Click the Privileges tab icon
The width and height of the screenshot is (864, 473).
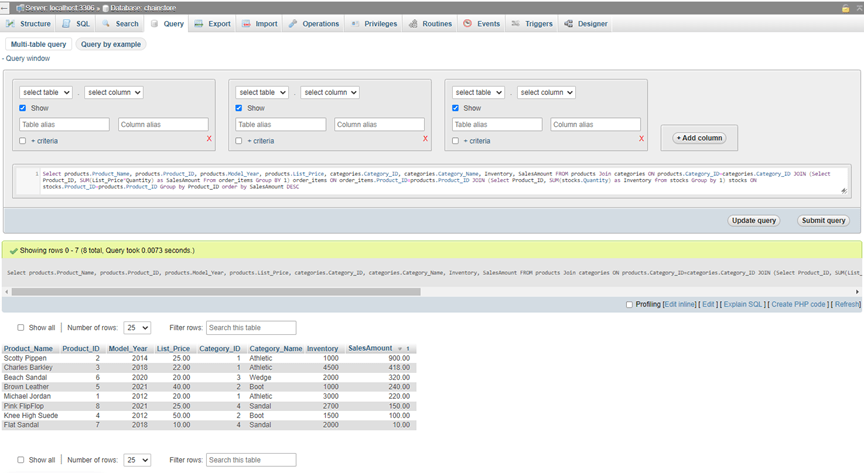pyautogui.click(x=355, y=23)
